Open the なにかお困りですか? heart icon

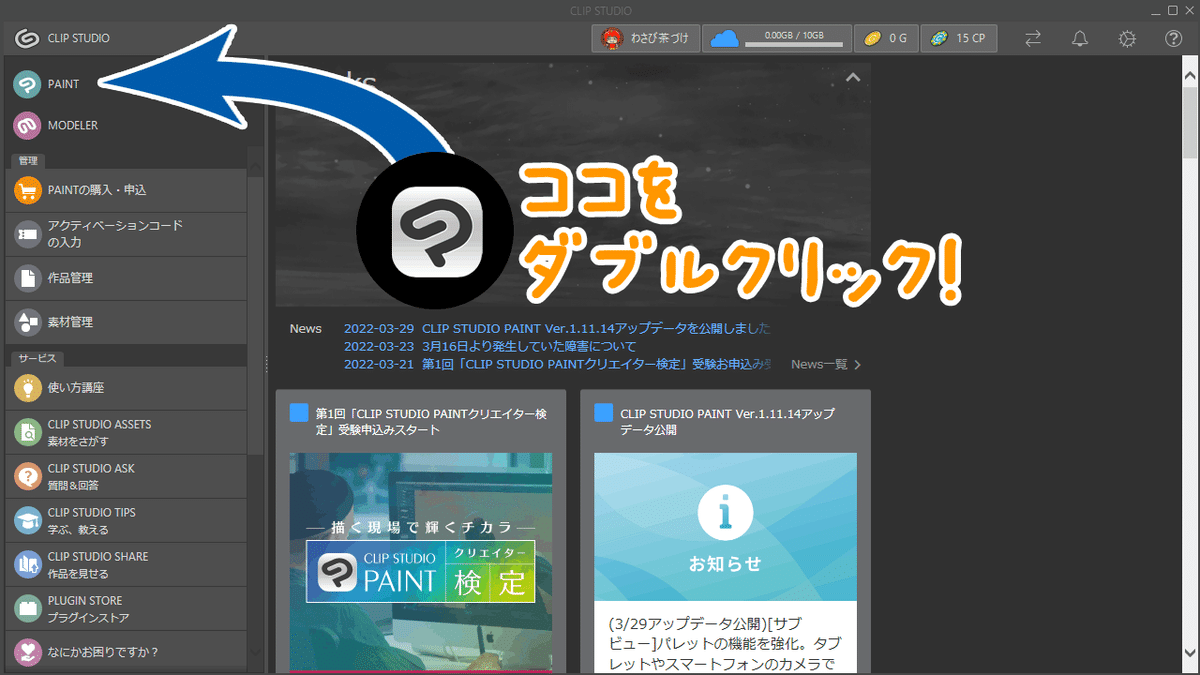click(x=27, y=652)
